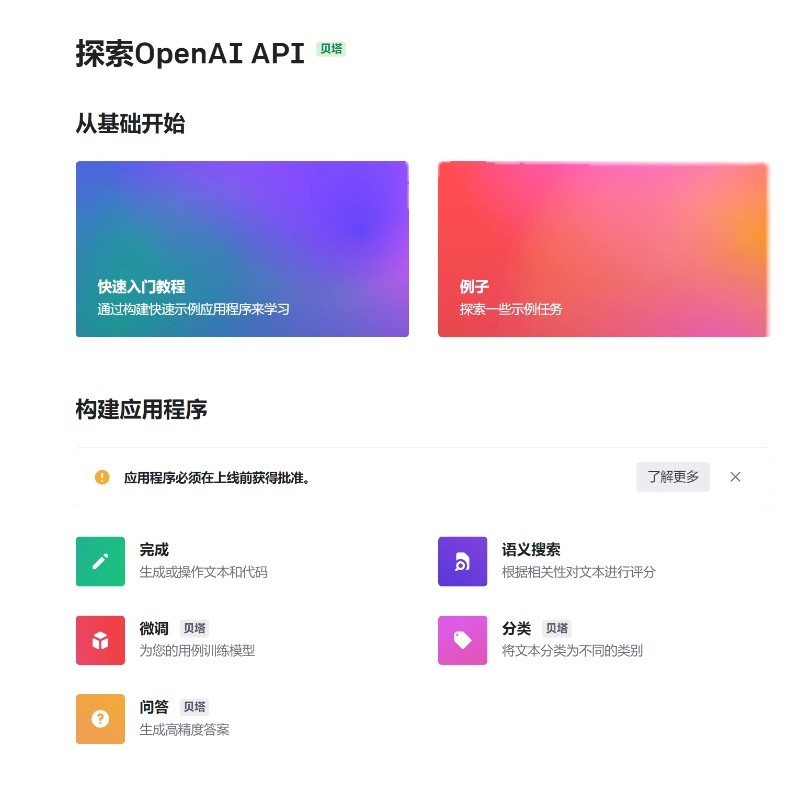Click the 问答 title link

[x=154, y=707]
